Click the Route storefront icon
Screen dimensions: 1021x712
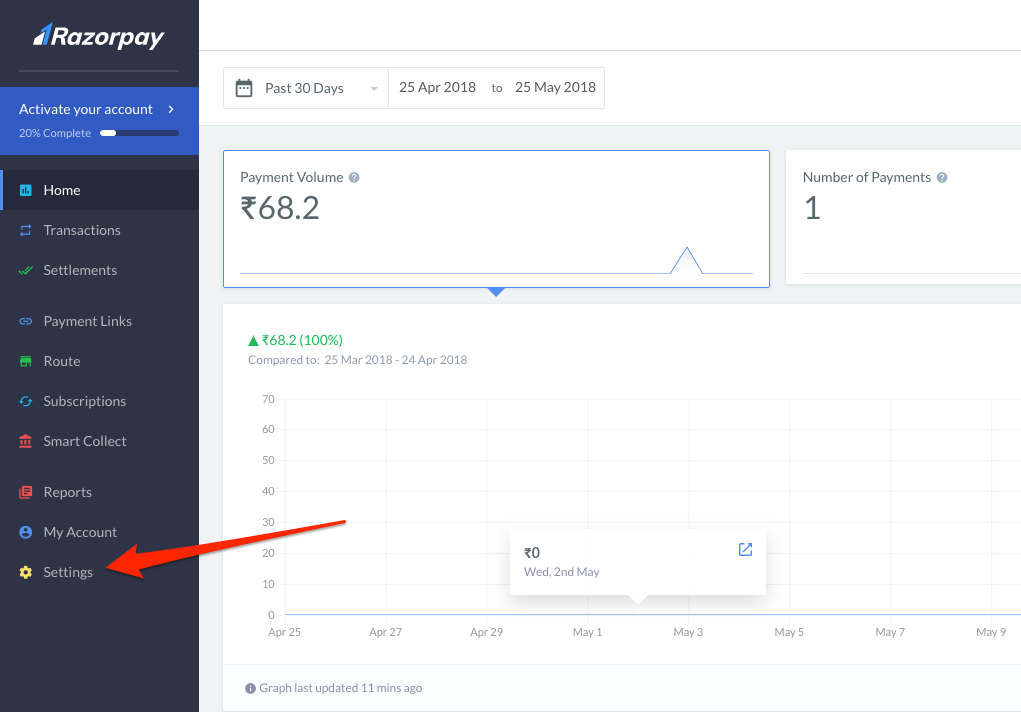click(x=25, y=361)
